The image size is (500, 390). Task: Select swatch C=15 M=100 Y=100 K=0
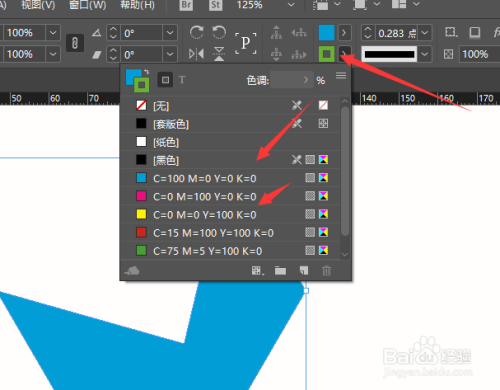(x=230, y=232)
